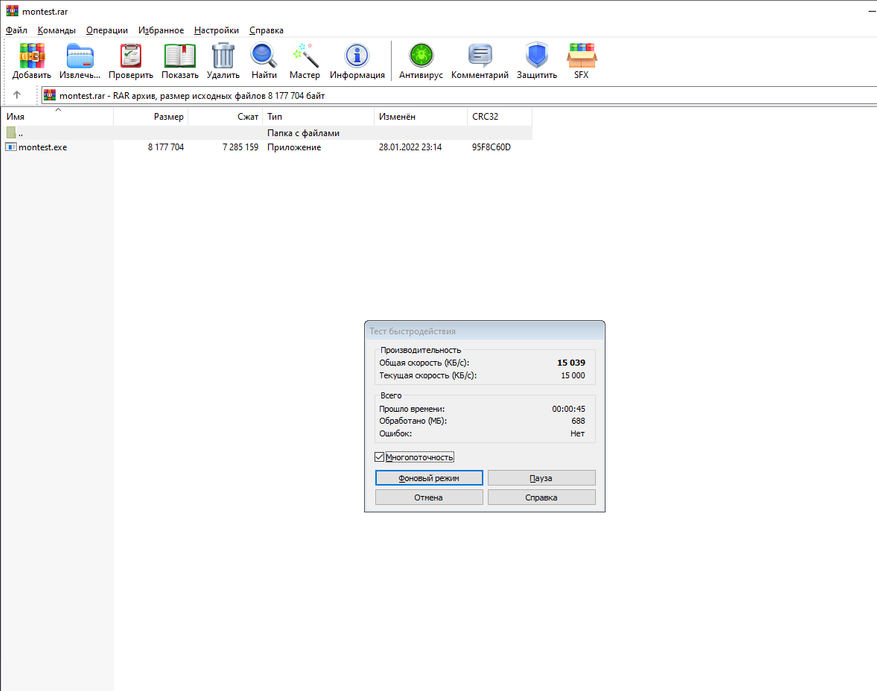Click the Фоновый режим button
877x691 pixels.
(429, 478)
